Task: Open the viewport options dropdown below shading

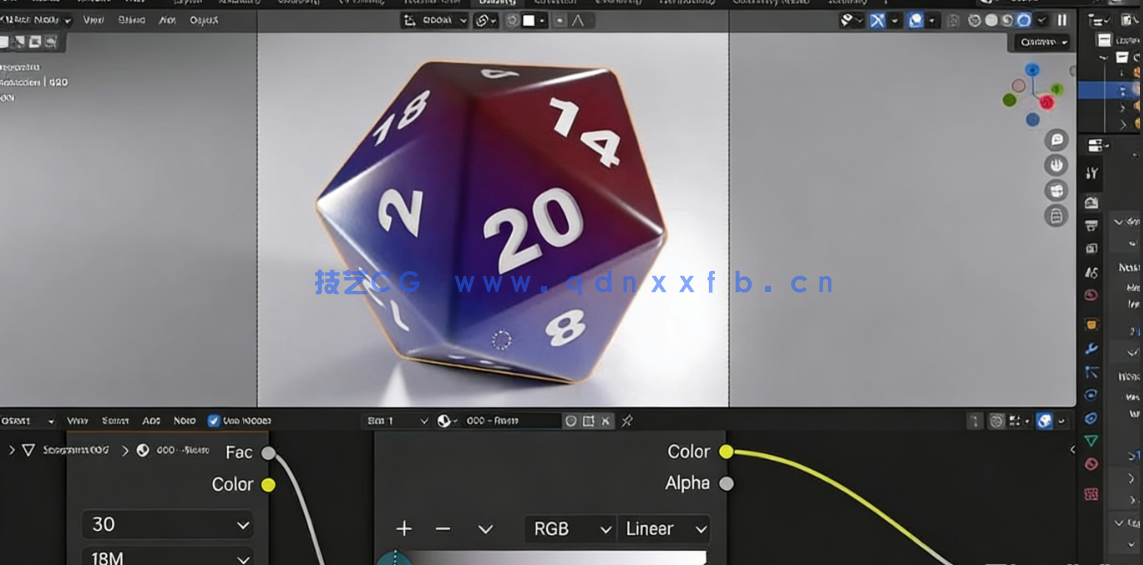Action: tap(1042, 42)
